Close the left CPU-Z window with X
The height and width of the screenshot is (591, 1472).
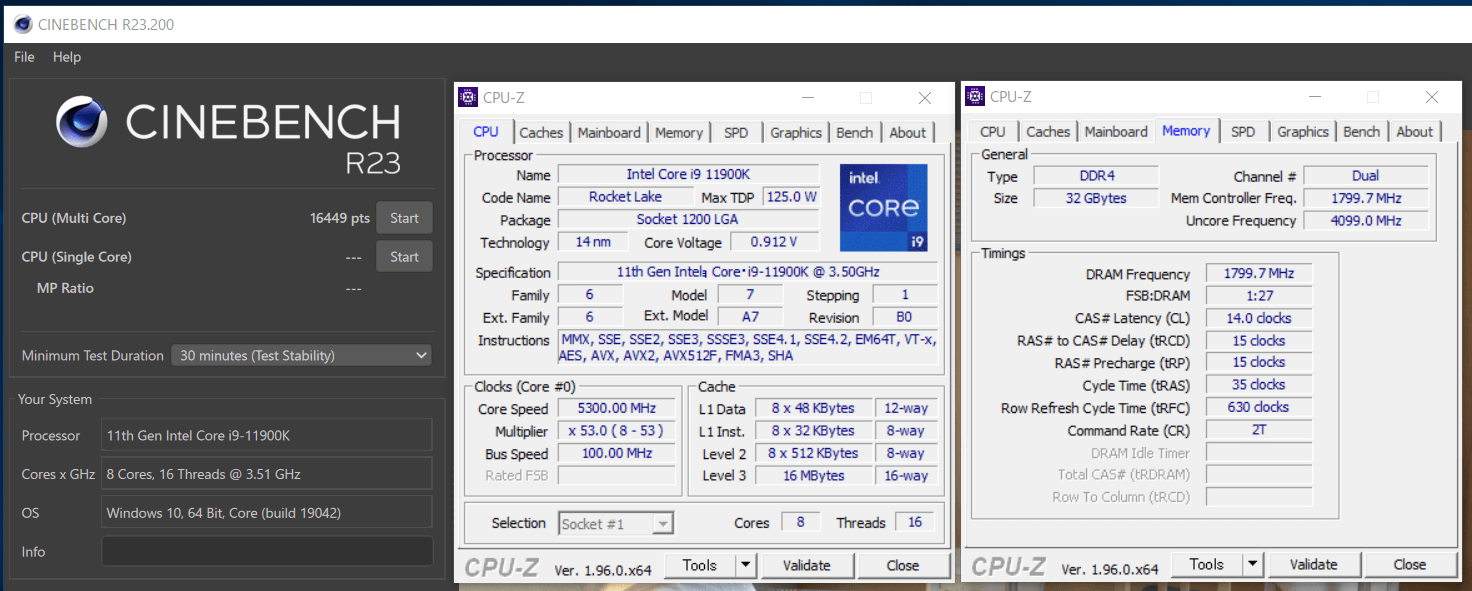point(925,97)
